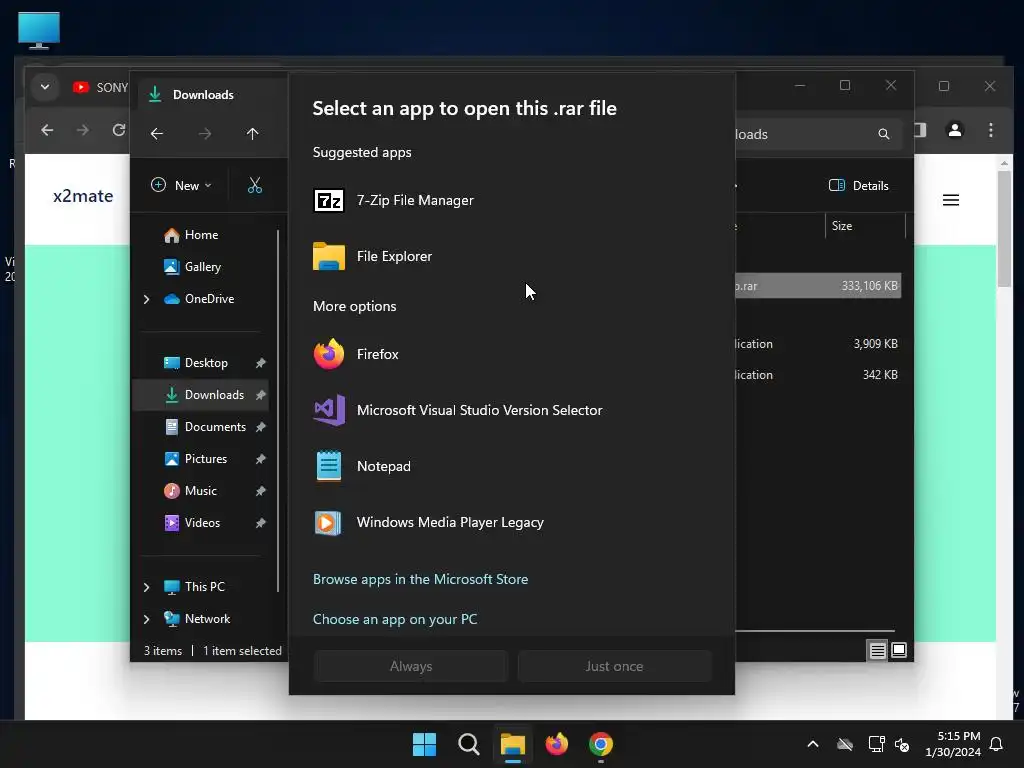
Task: Launch Firefox from the taskbar
Action: 557,744
